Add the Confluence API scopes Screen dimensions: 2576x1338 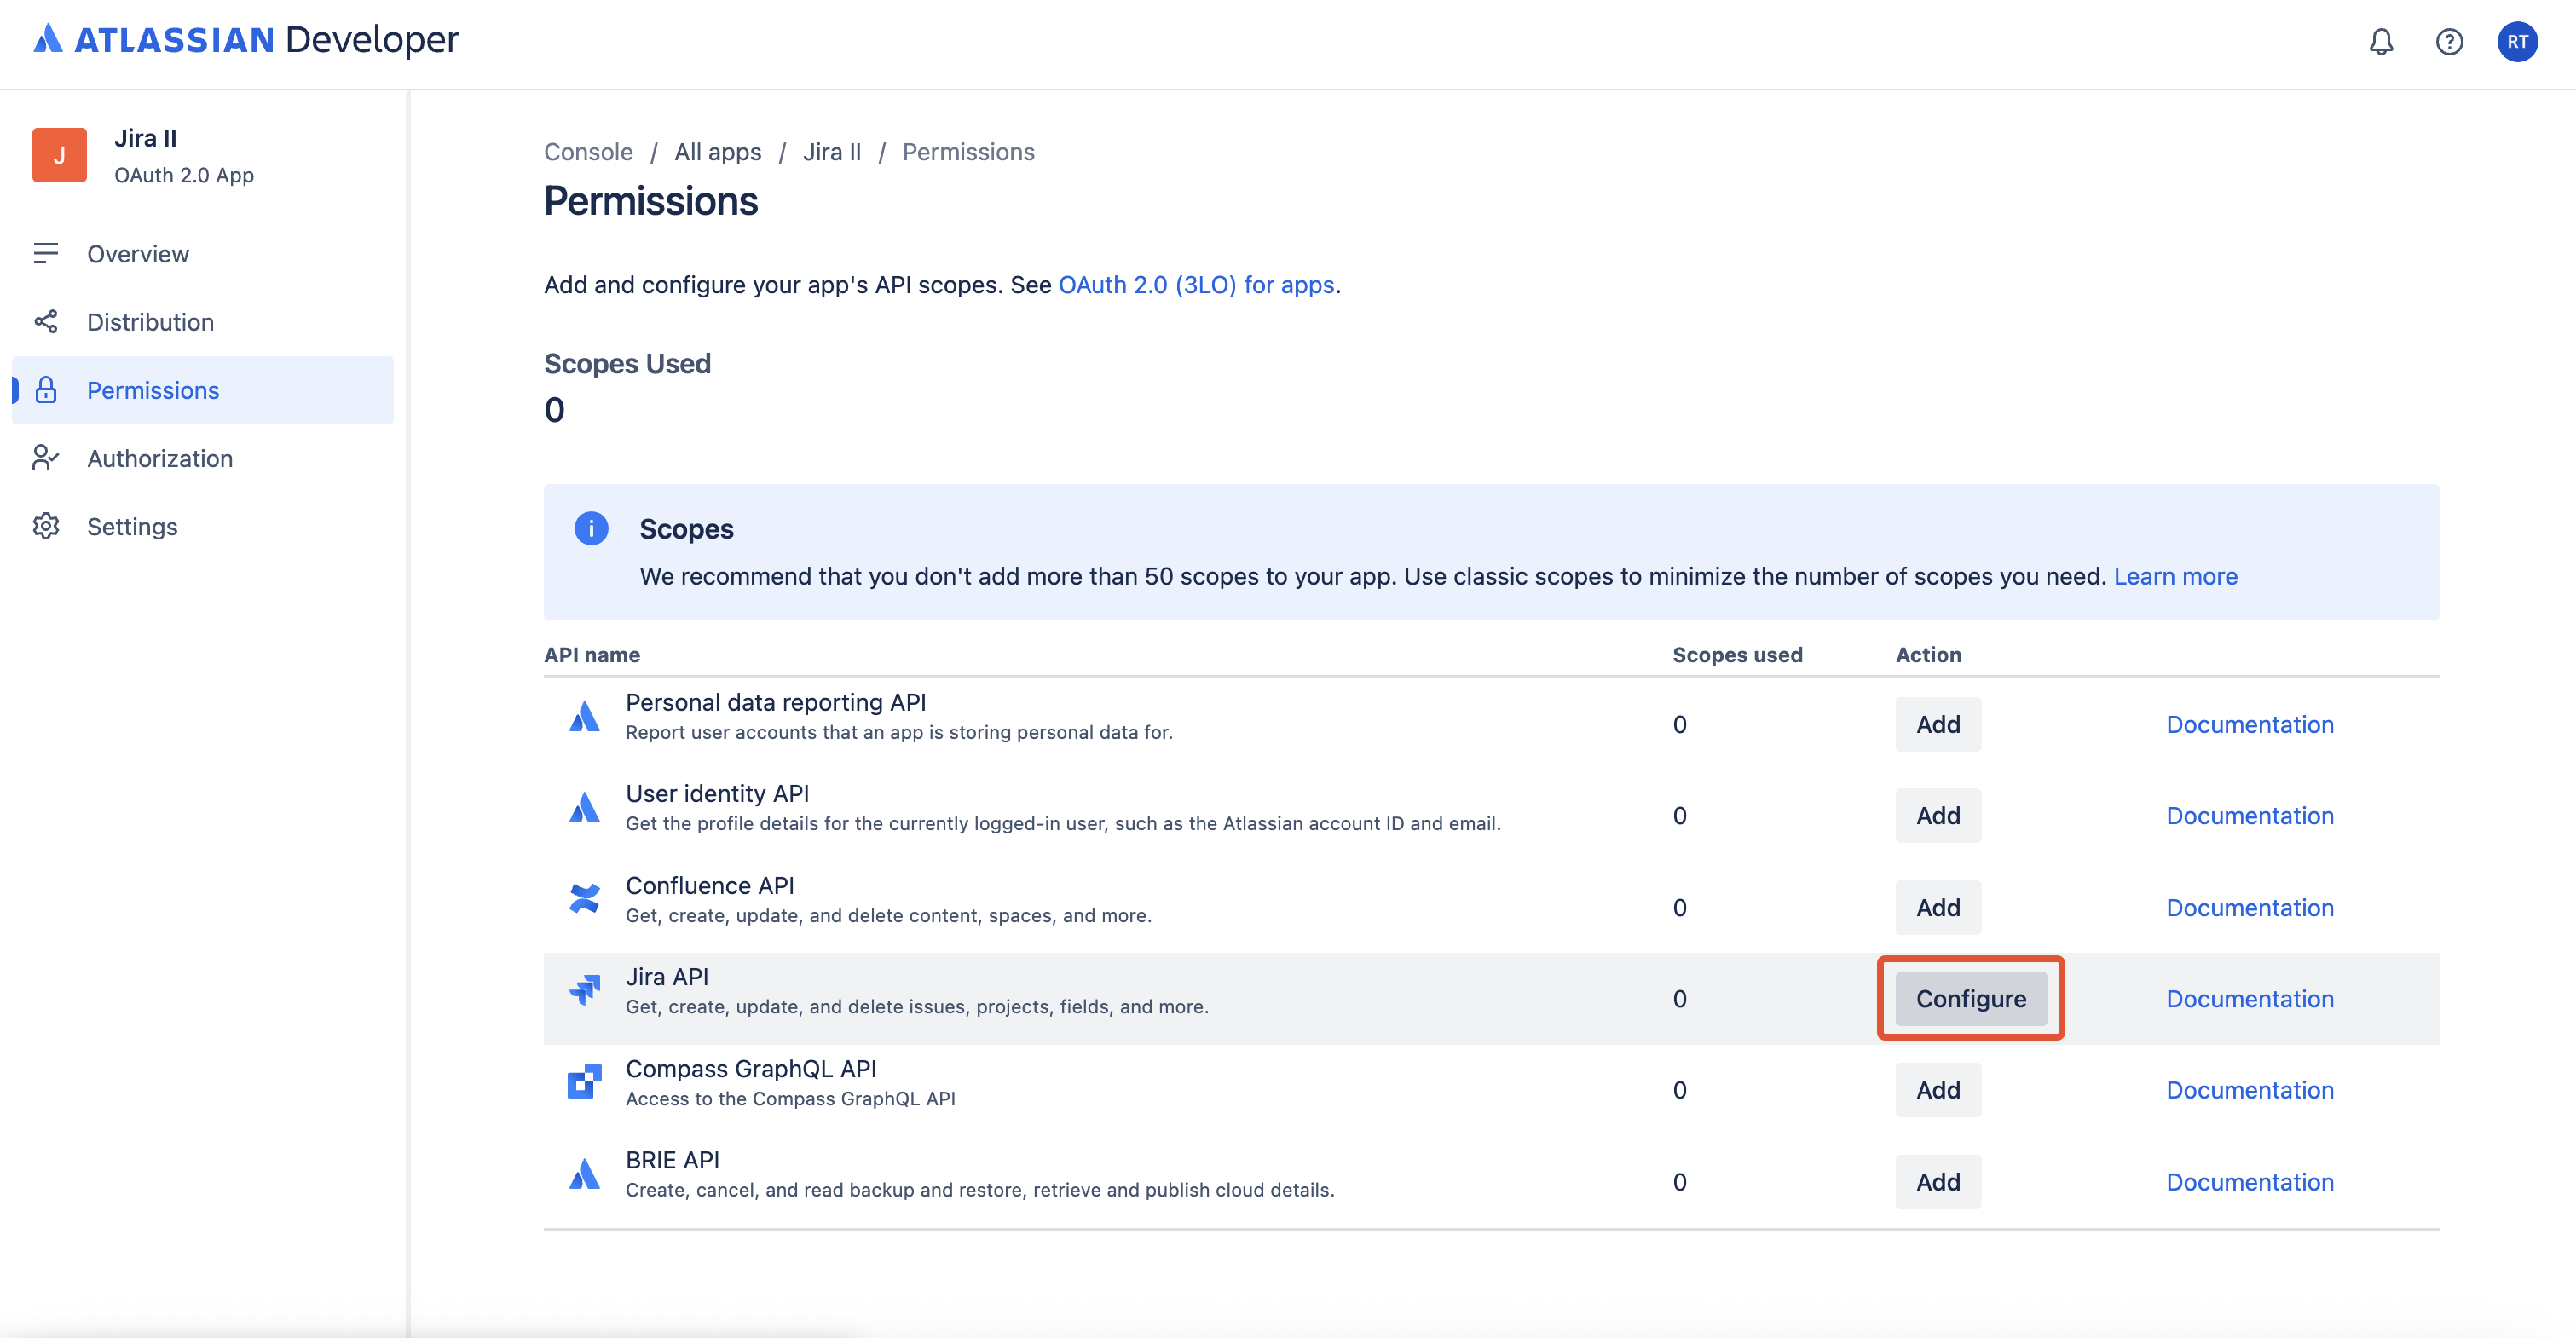[x=1937, y=908]
